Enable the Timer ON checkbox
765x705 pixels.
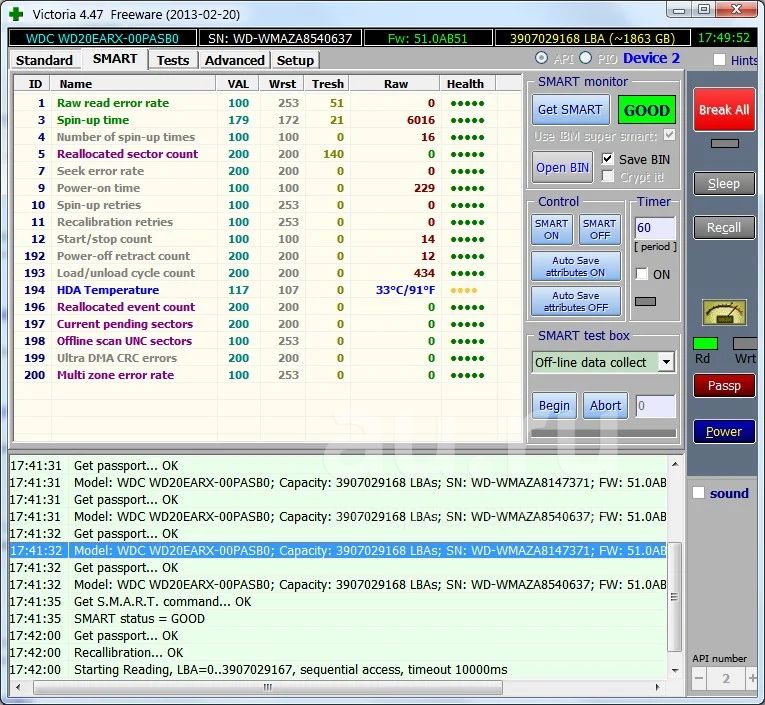[642, 274]
